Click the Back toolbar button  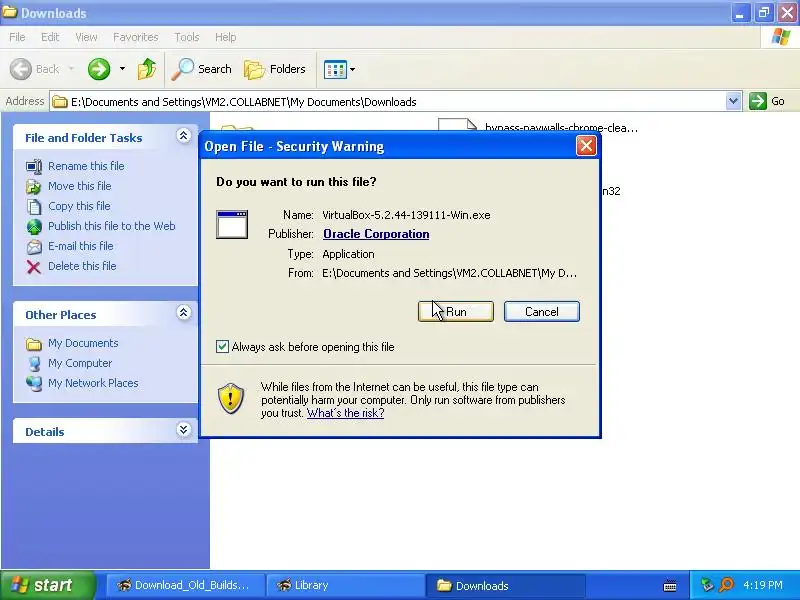(35, 69)
